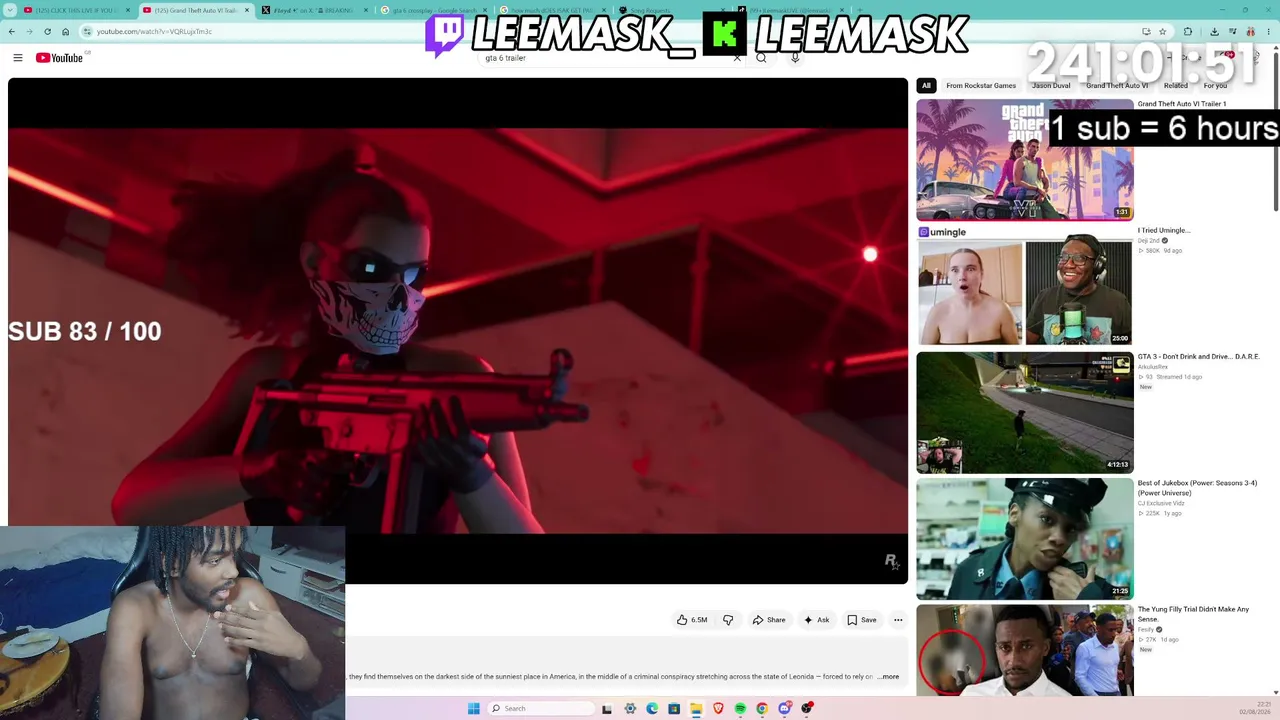Open the Ask AI button
Image resolution: width=1280 pixels, height=720 pixels.
pyautogui.click(x=816, y=620)
